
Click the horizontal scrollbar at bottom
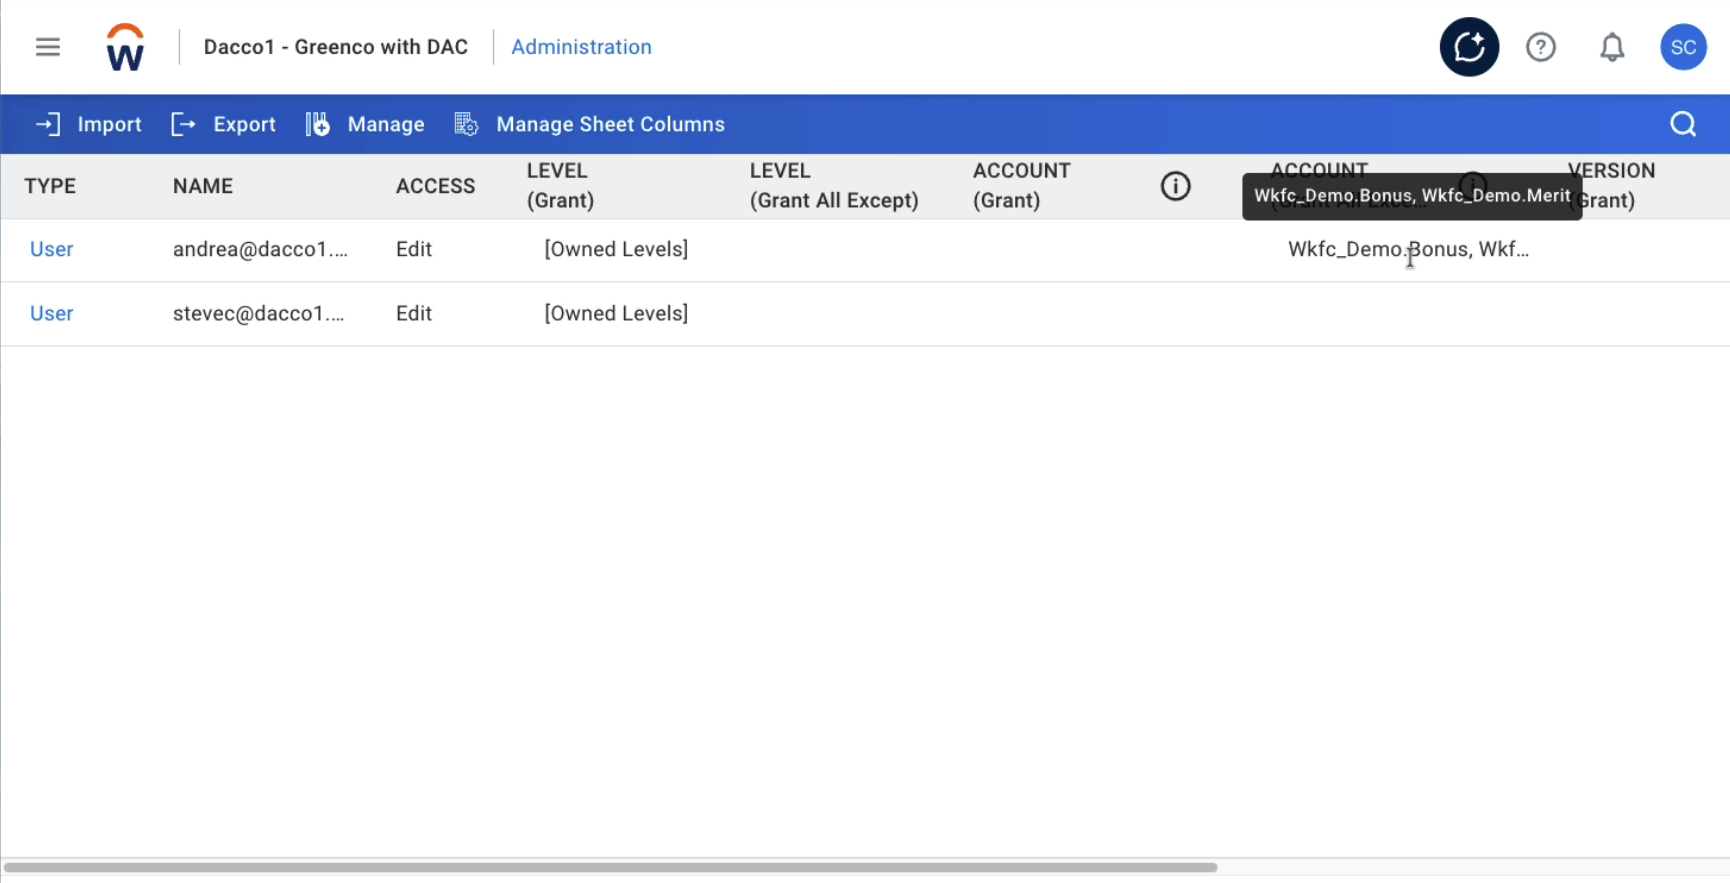pyautogui.click(x=610, y=867)
